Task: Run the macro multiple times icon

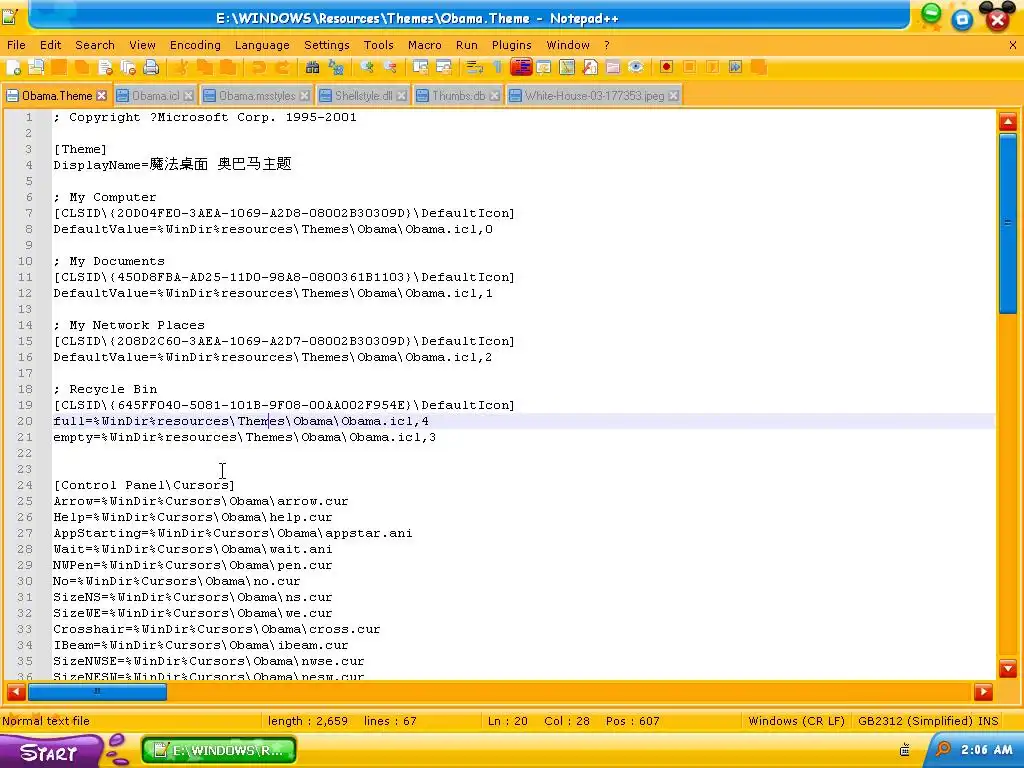Action: [735, 67]
